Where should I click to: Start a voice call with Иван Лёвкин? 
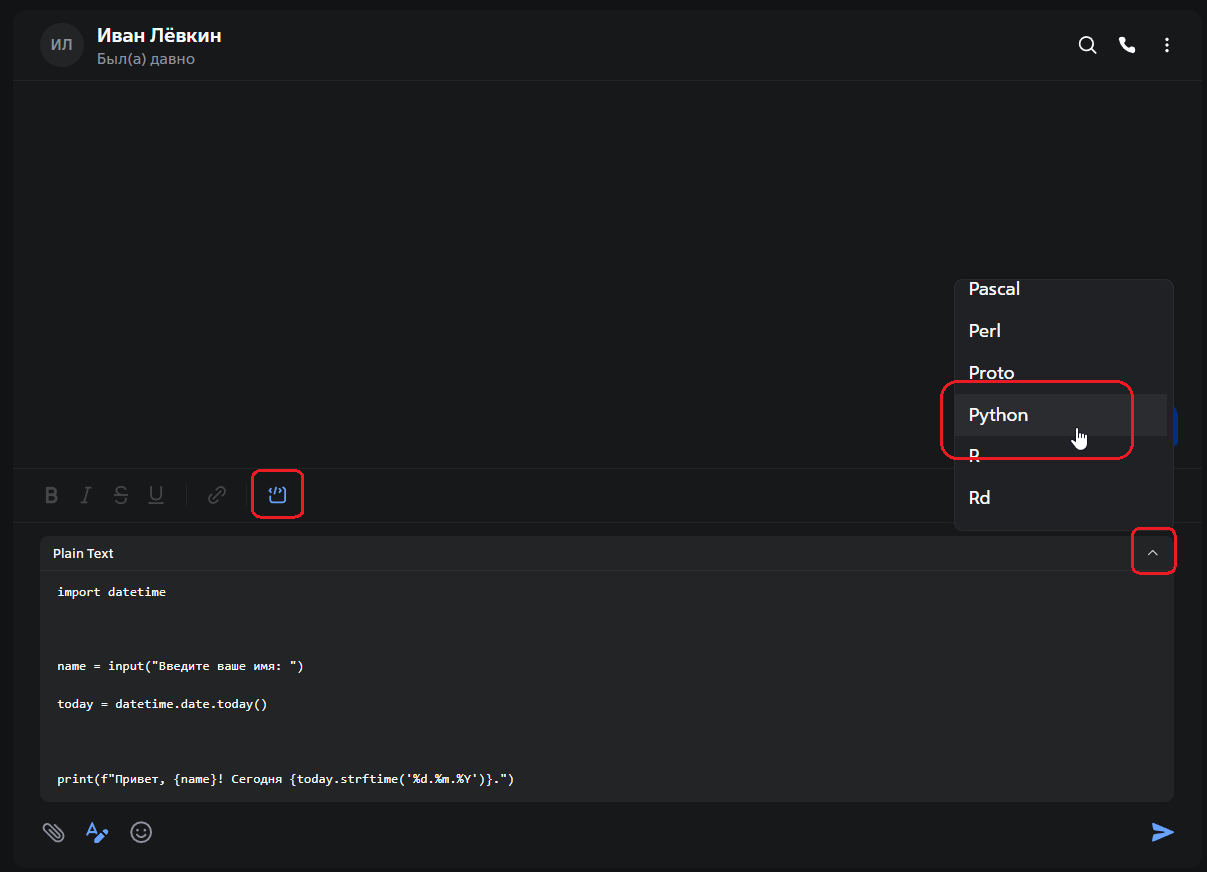(x=1127, y=45)
